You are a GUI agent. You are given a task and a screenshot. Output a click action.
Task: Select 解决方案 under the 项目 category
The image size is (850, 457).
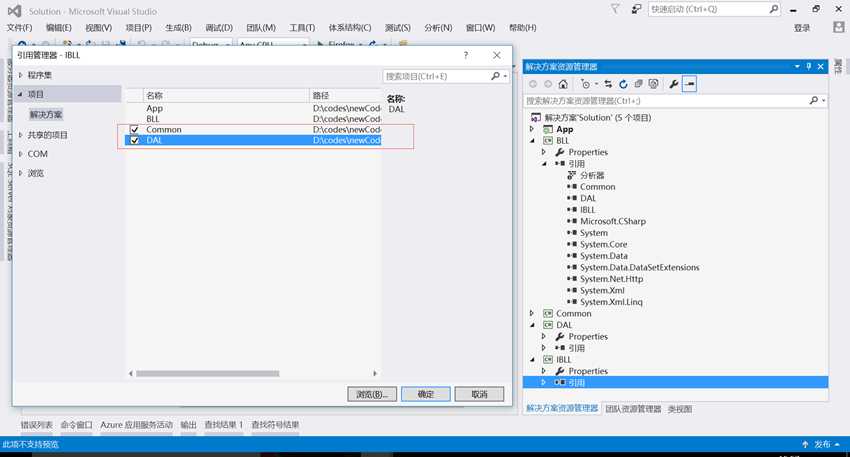[x=46, y=114]
